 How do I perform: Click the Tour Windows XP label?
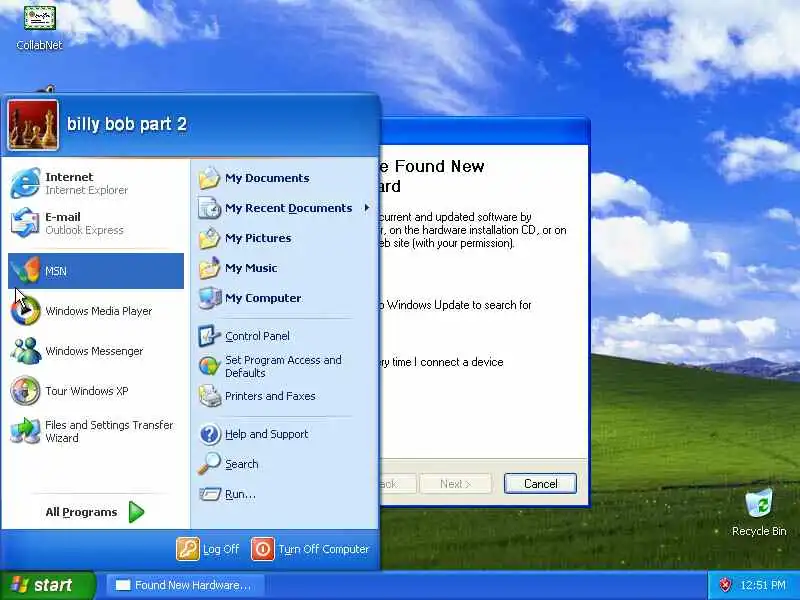[x=87, y=391]
